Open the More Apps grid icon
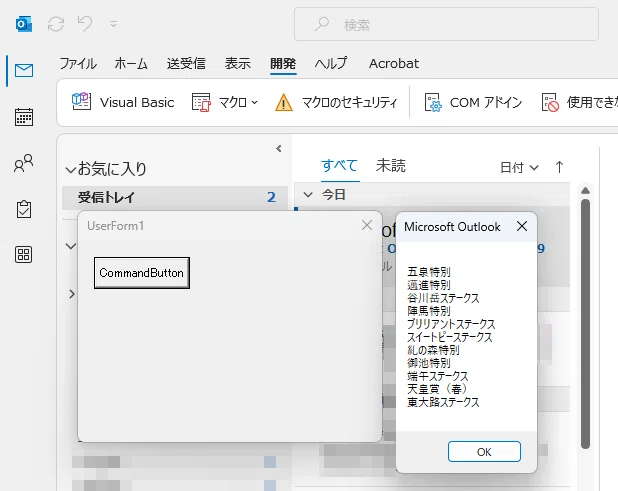Screen dimensions: 618x491 [x=24, y=255]
